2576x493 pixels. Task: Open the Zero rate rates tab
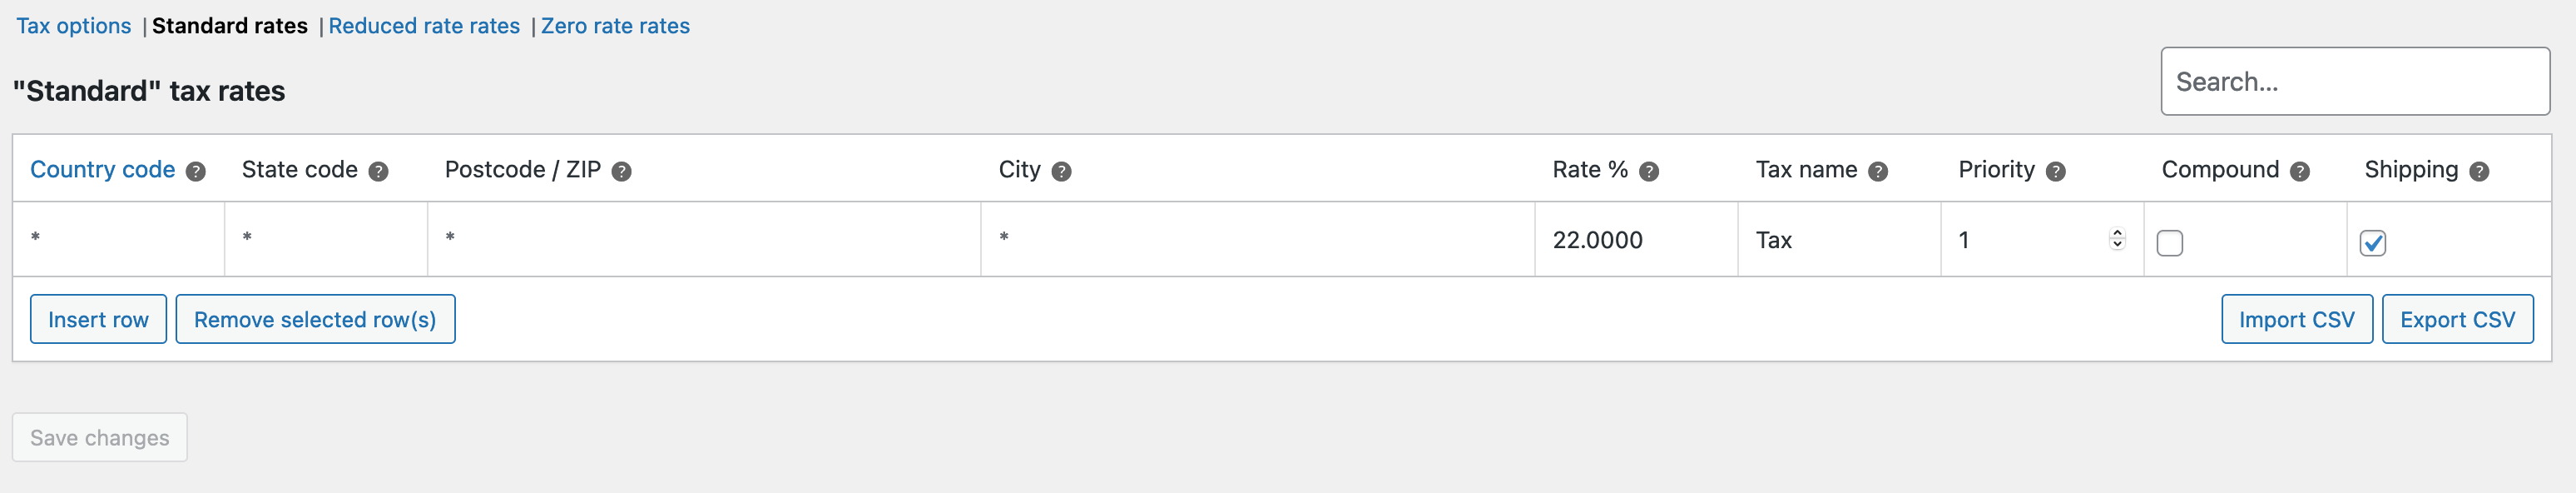pos(615,25)
